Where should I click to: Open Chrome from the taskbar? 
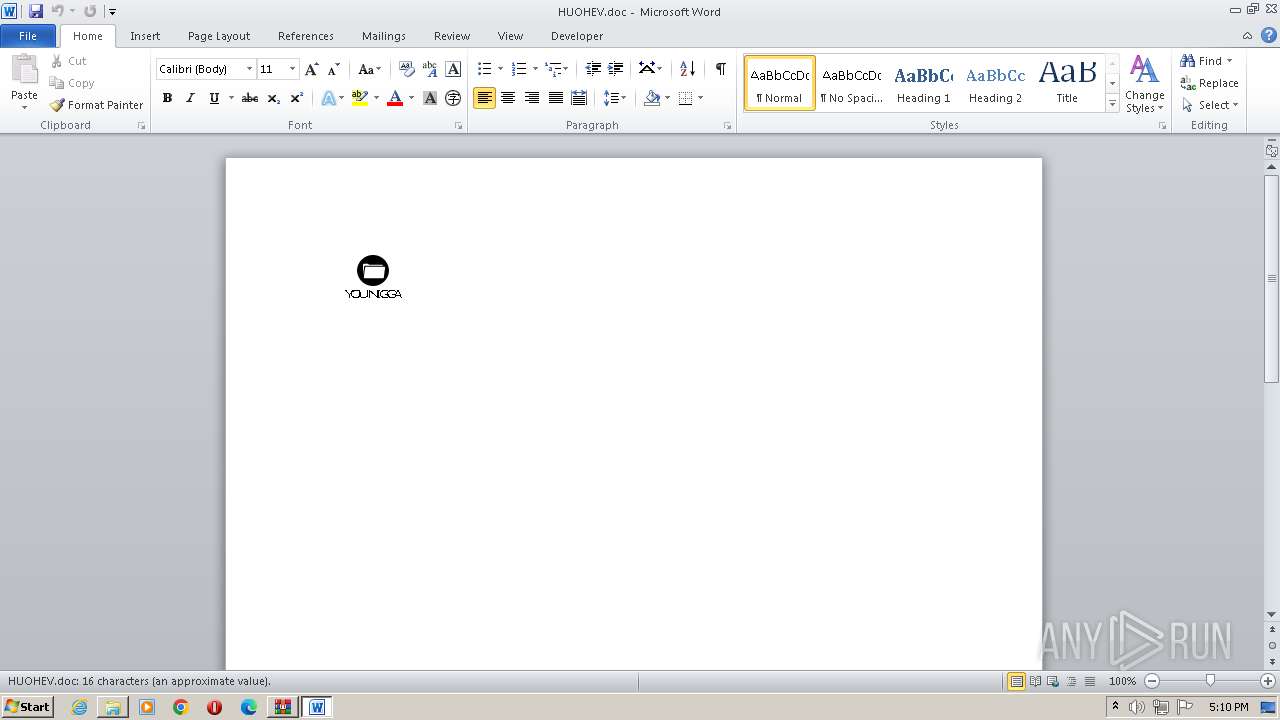[x=181, y=707]
